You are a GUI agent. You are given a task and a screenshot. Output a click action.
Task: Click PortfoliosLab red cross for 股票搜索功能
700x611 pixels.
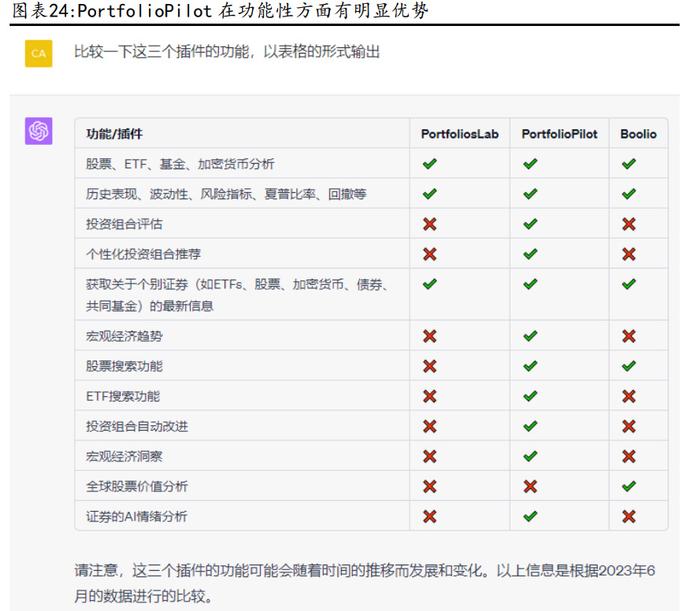(429, 366)
